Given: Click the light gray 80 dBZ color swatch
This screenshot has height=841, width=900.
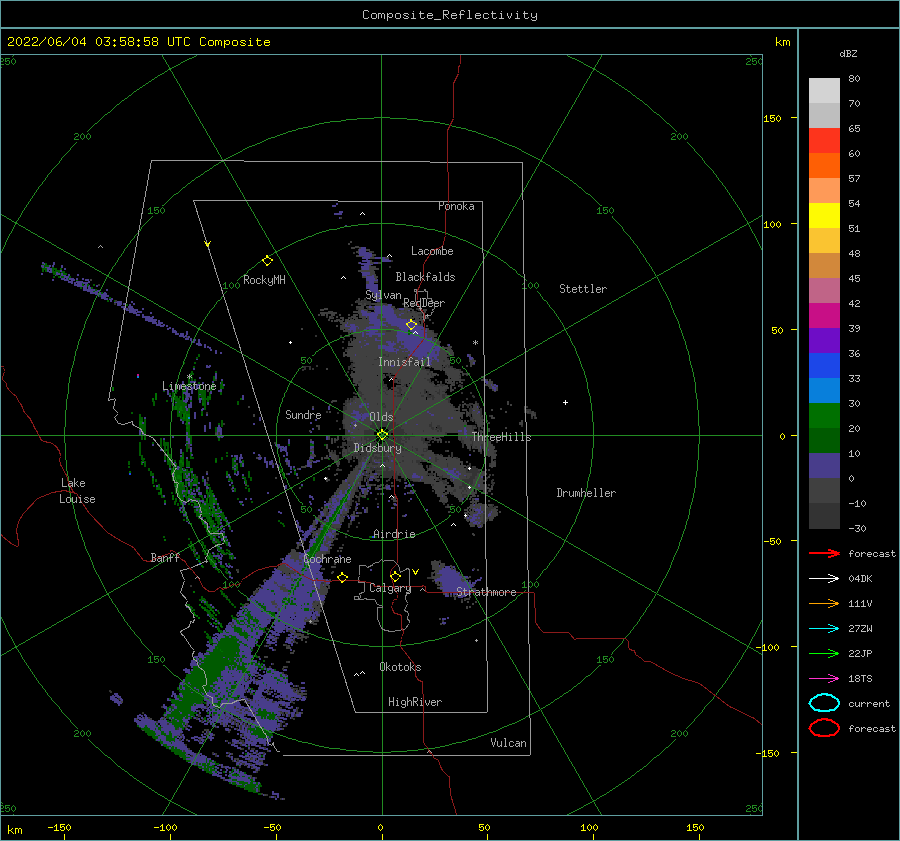Looking at the screenshot, I should click(x=824, y=91).
